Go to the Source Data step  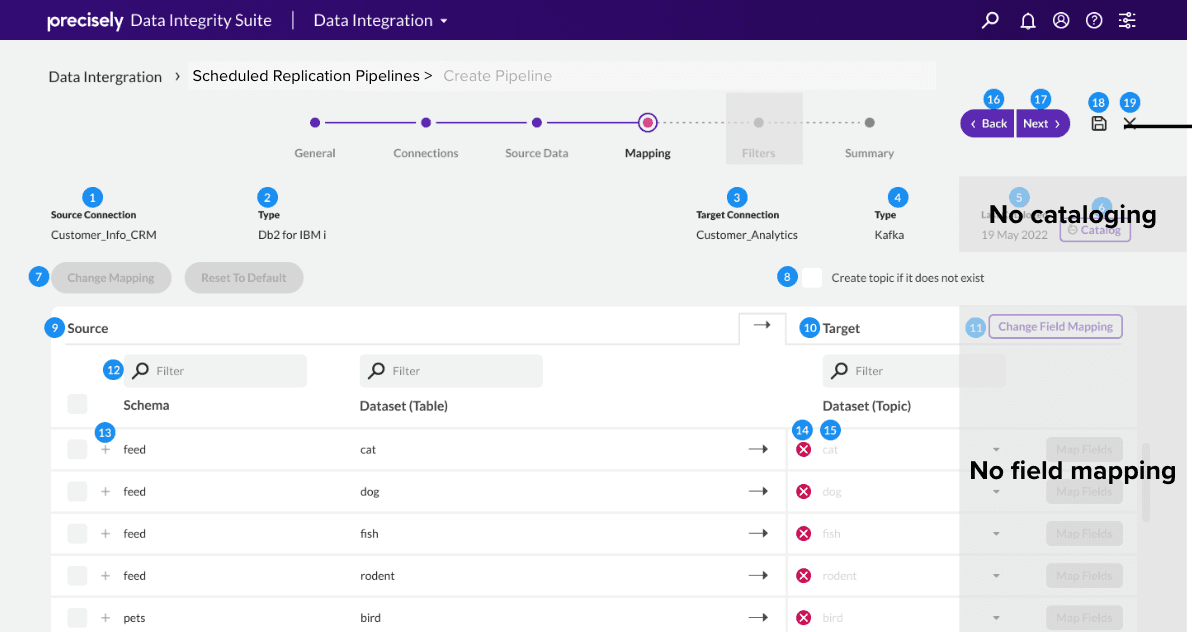(537, 122)
